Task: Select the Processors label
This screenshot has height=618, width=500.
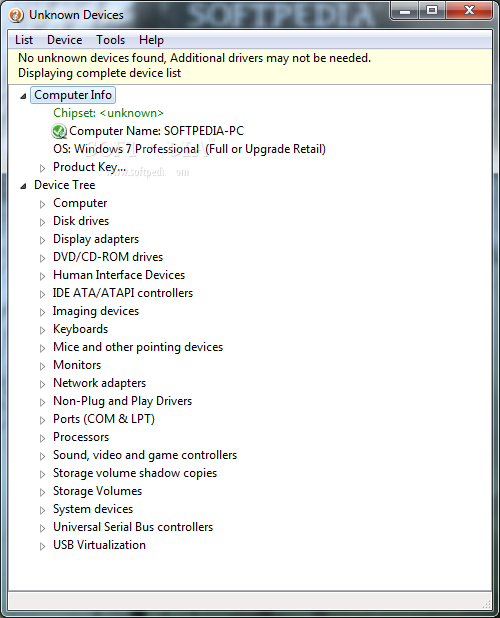Action: coord(81,437)
